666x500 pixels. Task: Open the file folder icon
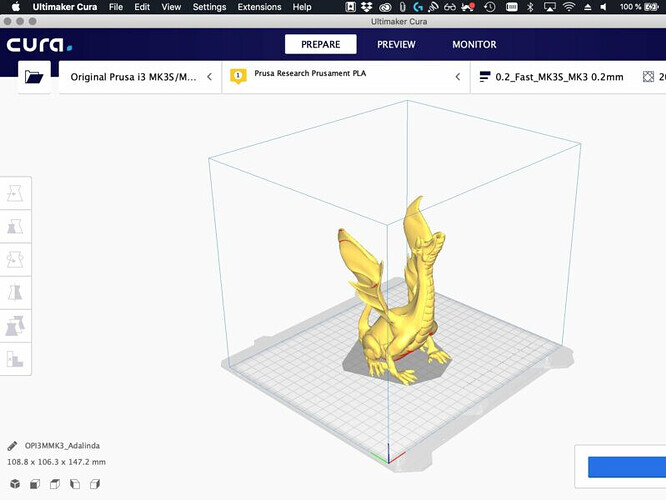click(x=34, y=77)
